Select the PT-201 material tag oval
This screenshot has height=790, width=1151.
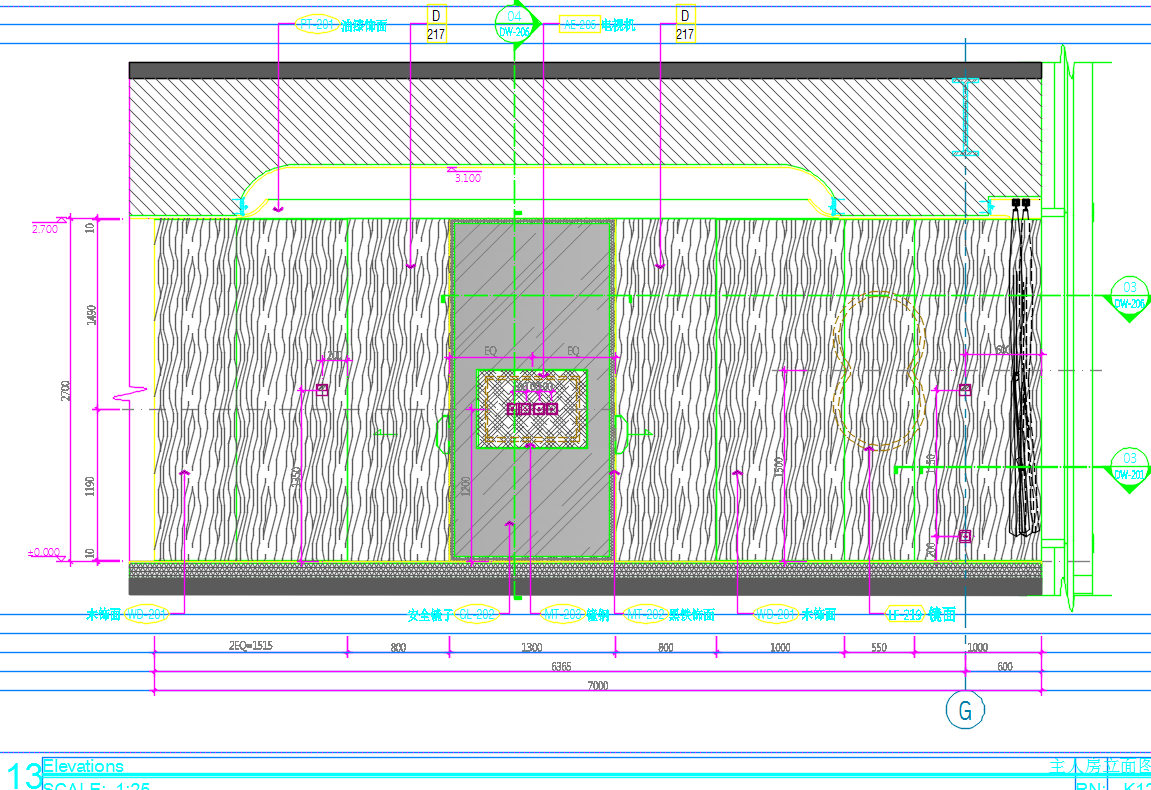(x=317, y=25)
